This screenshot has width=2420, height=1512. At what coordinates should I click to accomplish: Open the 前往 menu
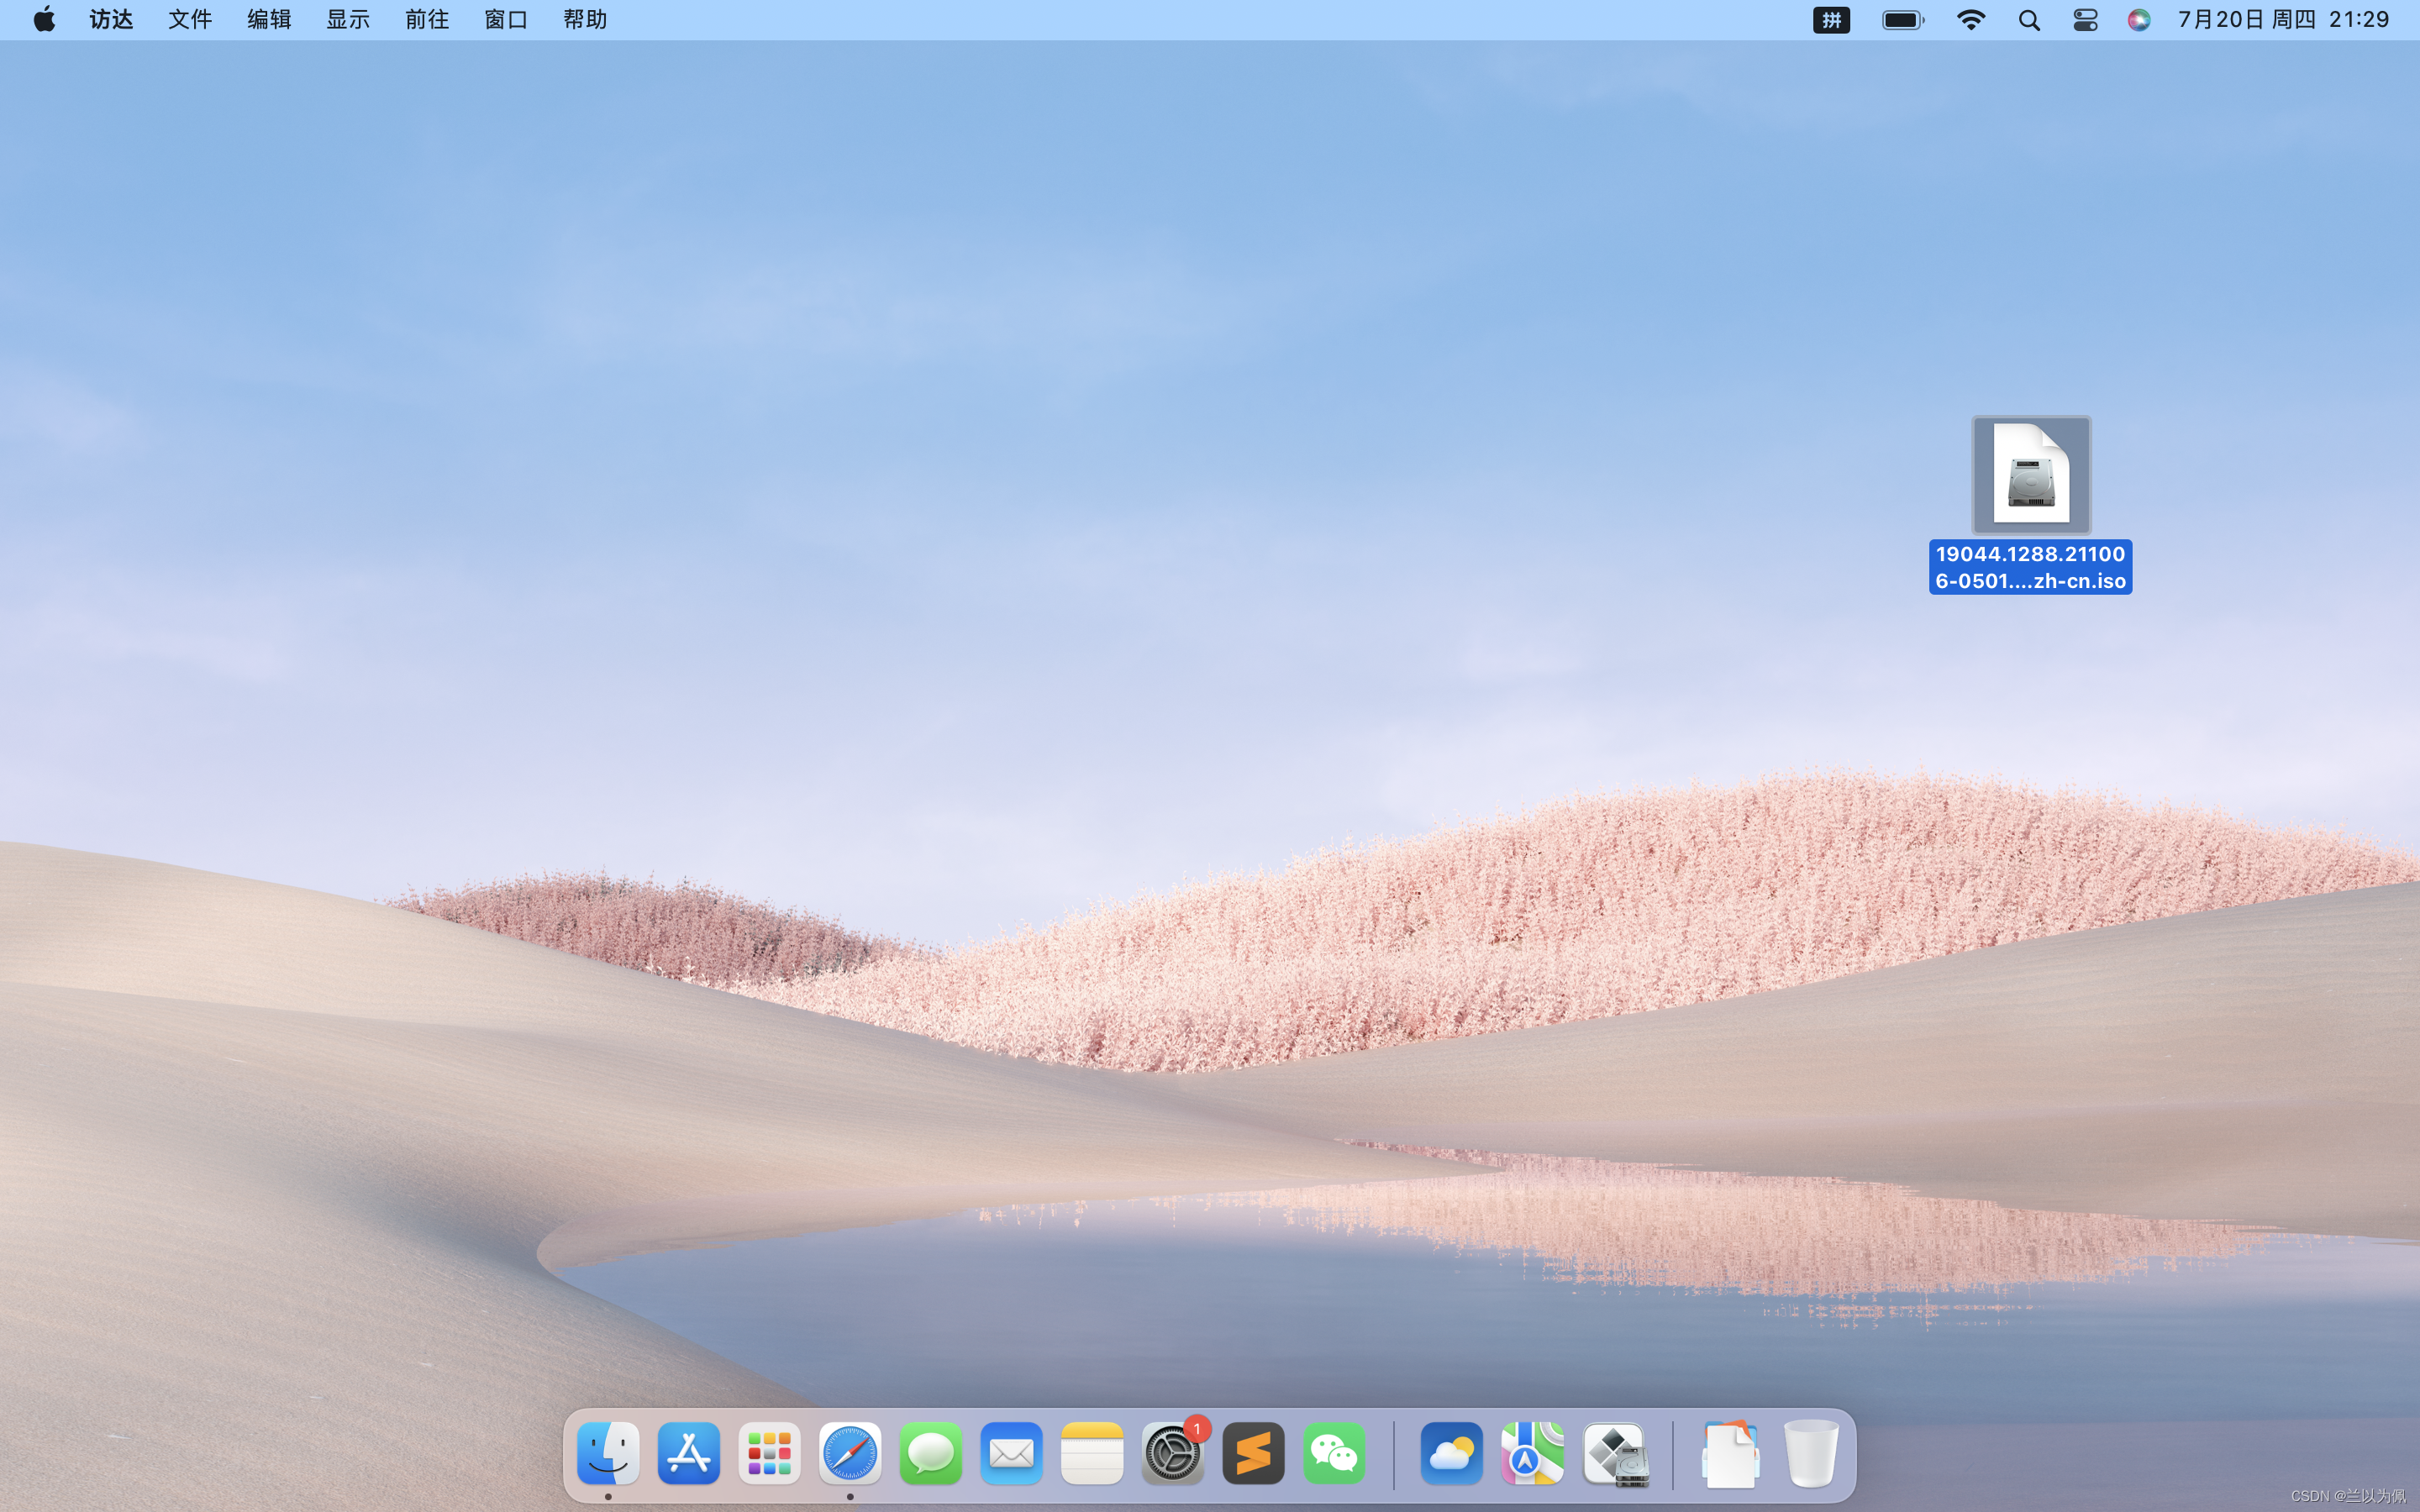(x=427, y=20)
